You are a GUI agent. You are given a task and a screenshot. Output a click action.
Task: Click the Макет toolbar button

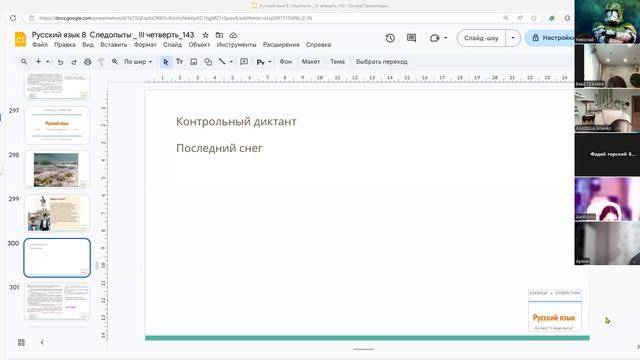pos(311,62)
